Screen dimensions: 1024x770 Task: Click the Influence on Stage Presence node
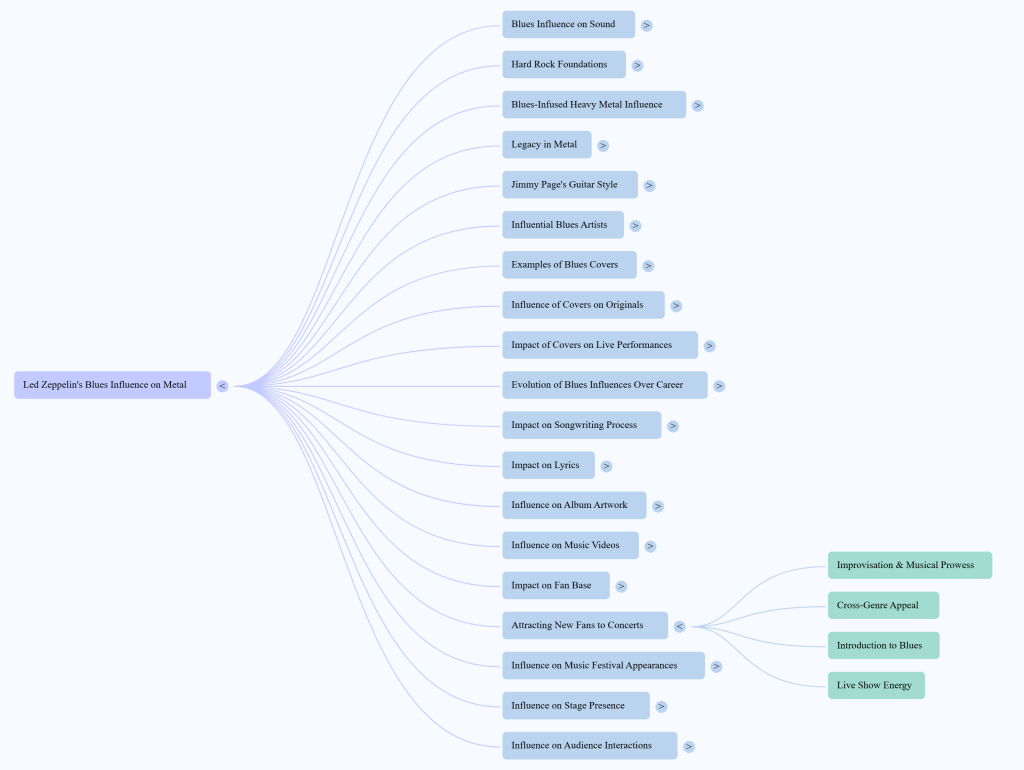[x=575, y=705]
